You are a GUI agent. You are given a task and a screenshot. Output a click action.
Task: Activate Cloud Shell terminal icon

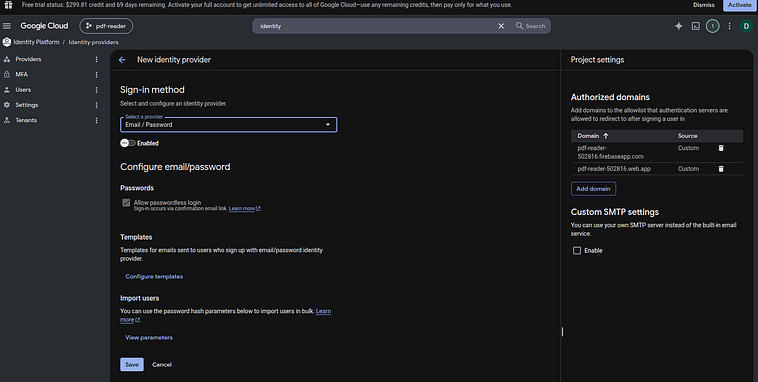(x=696, y=26)
